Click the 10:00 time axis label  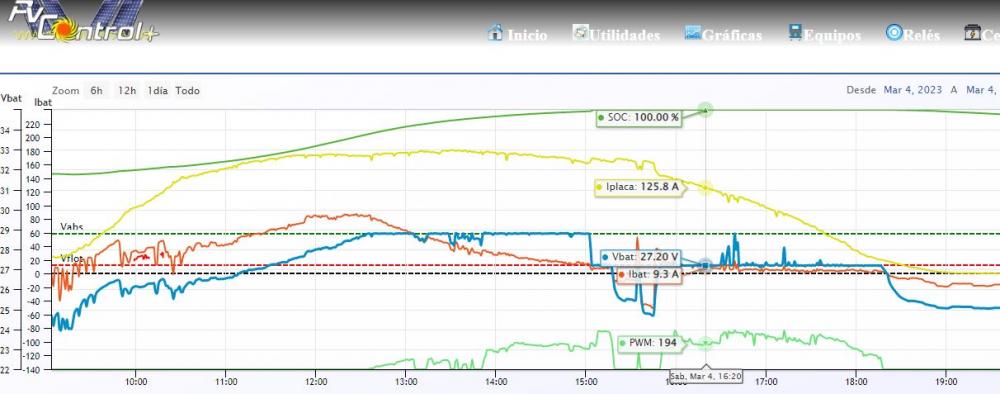136,382
